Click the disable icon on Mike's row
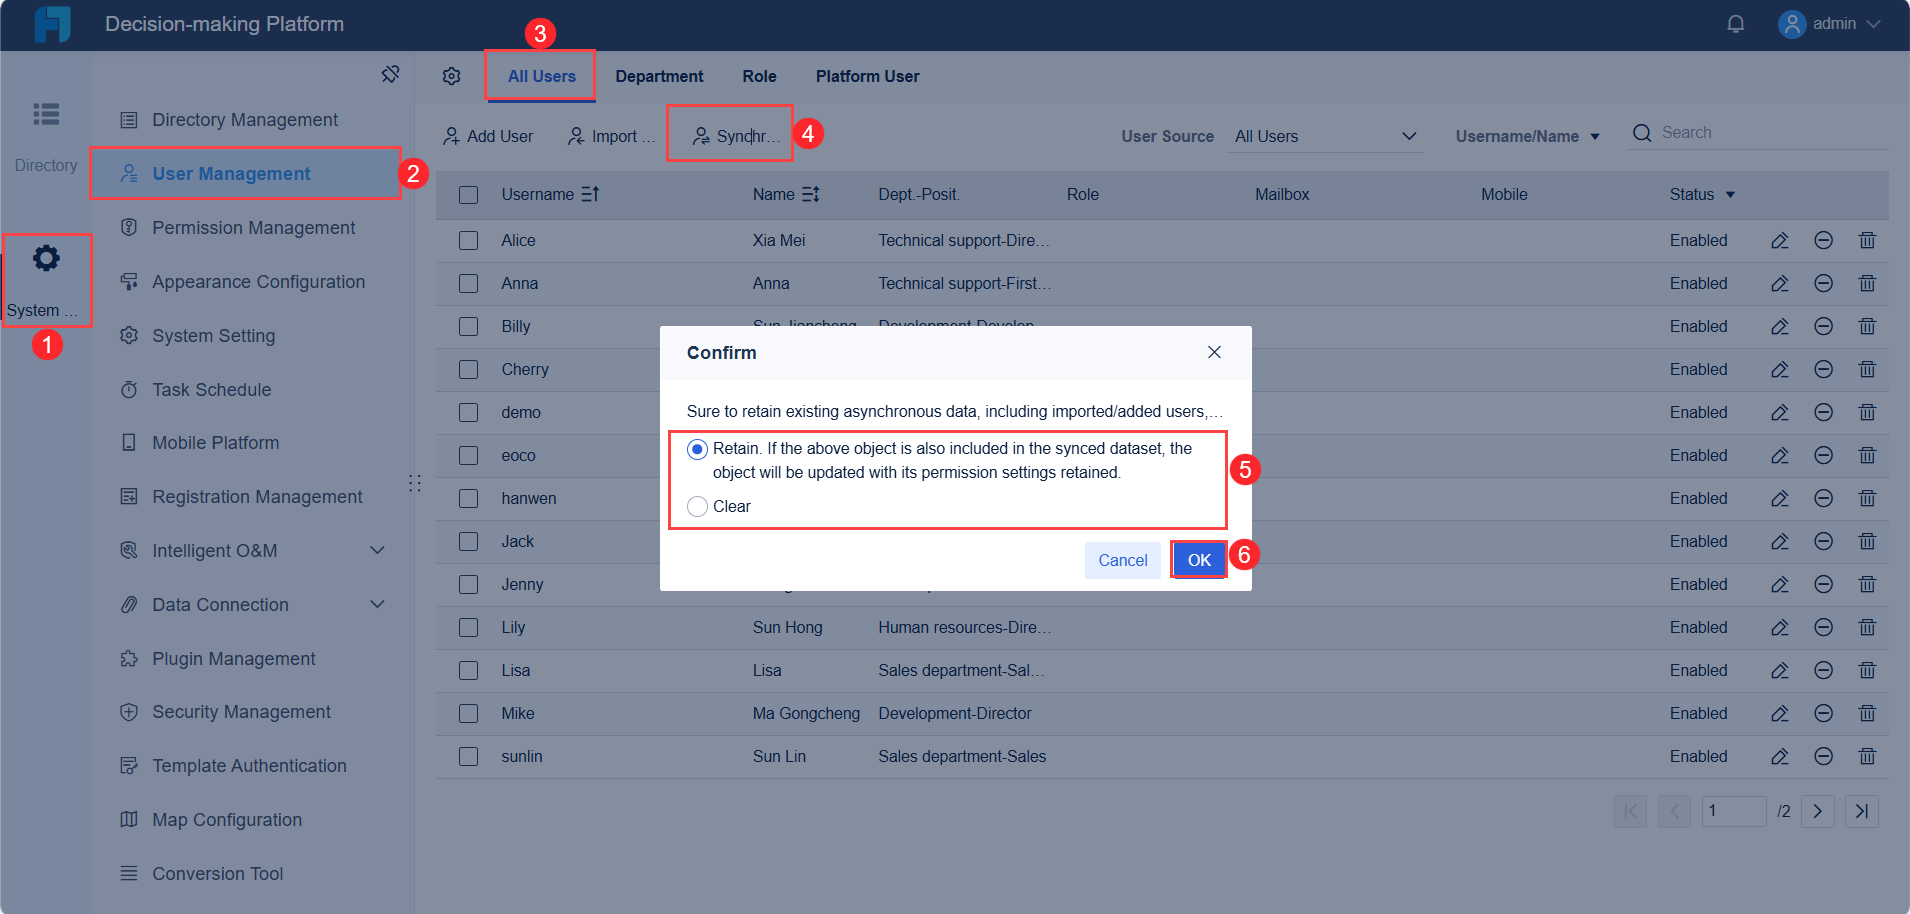 [1823, 713]
